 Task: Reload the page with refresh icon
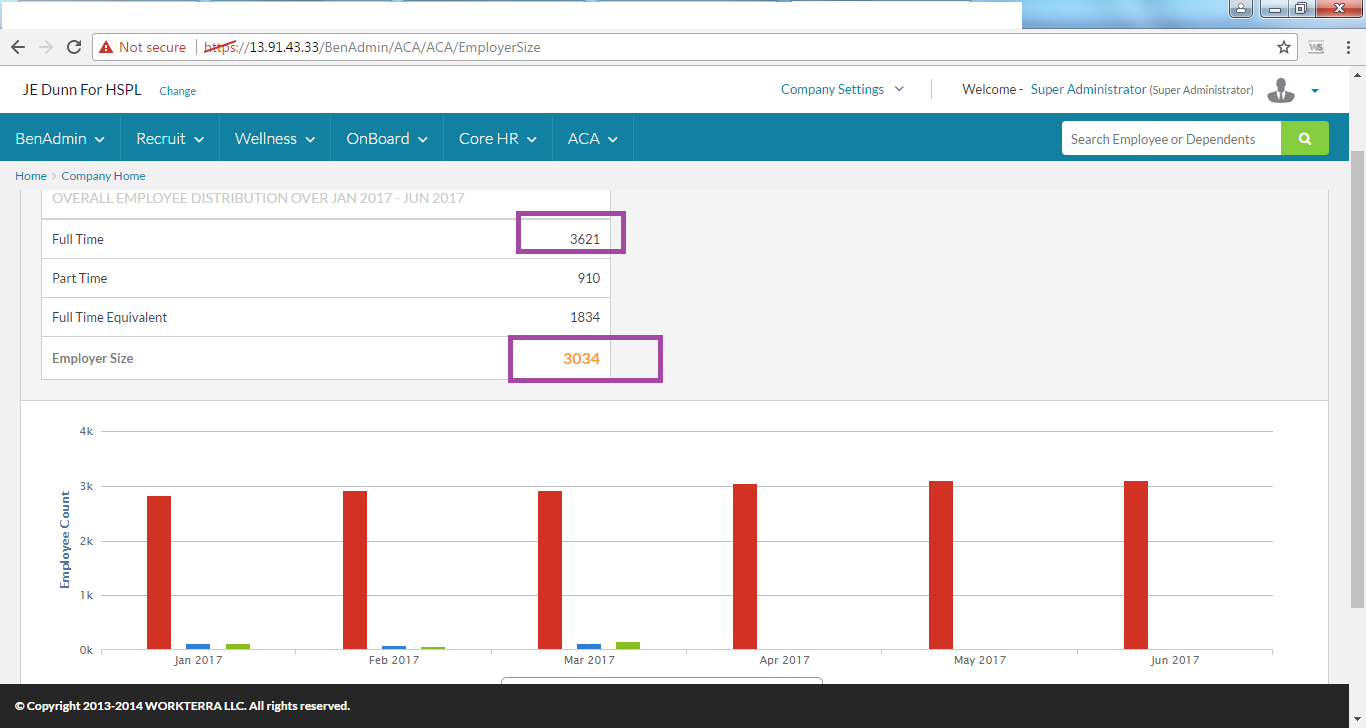(x=74, y=47)
